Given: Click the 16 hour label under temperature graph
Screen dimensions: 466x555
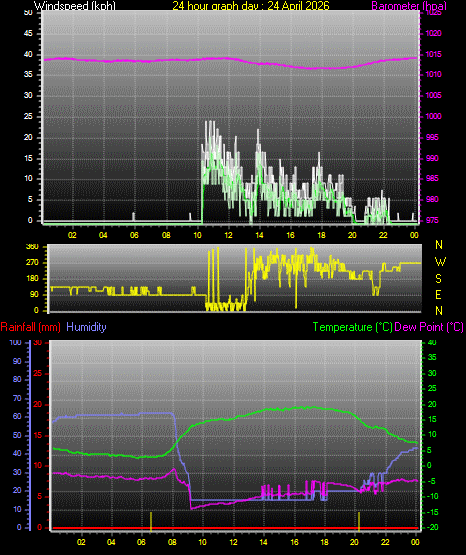Looking at the screenshot, I should 294,542.
